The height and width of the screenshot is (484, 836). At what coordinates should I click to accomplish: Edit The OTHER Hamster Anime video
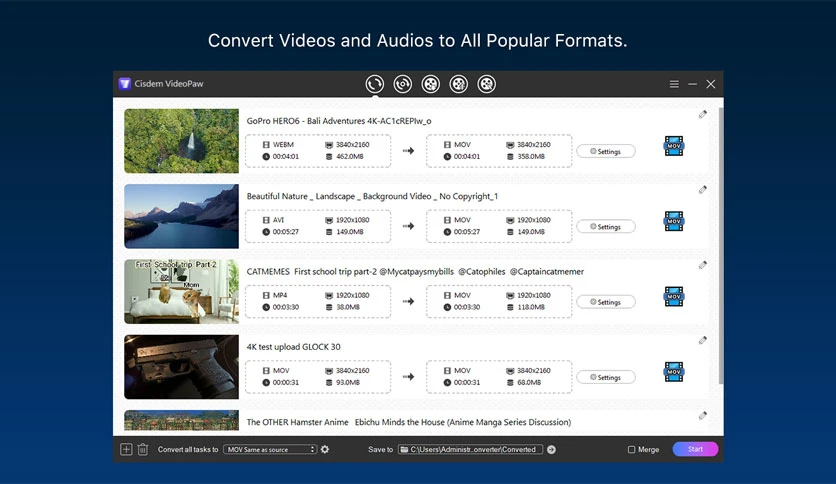703,415
